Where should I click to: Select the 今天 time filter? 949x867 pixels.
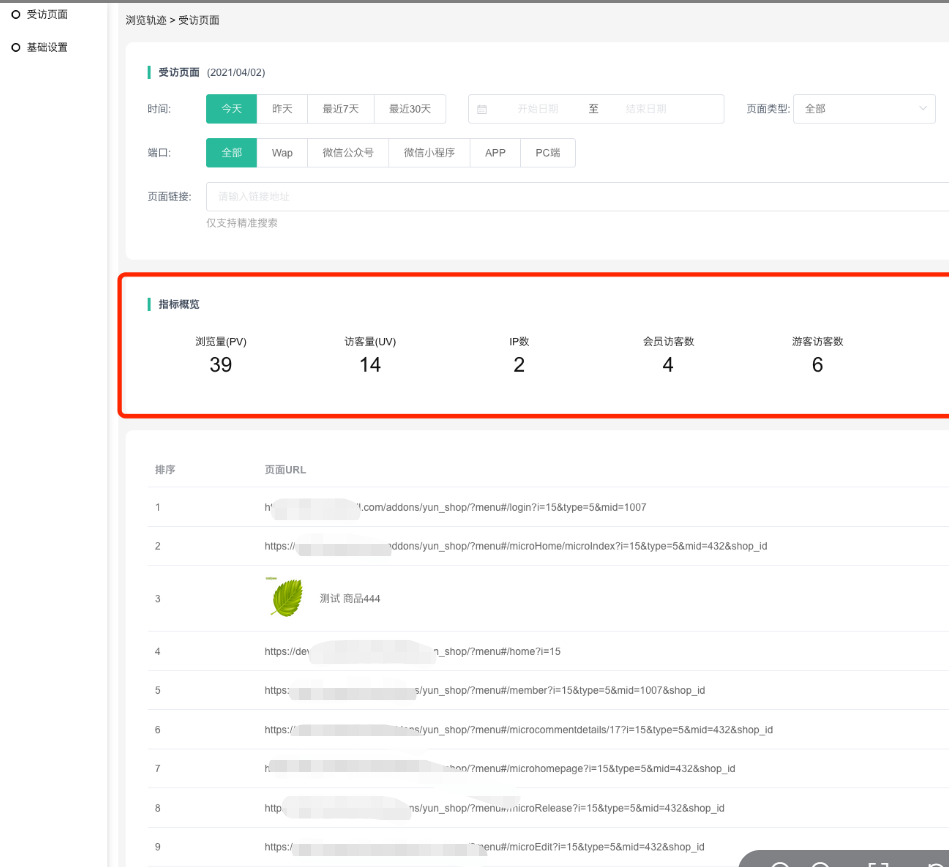coord(232,109)
